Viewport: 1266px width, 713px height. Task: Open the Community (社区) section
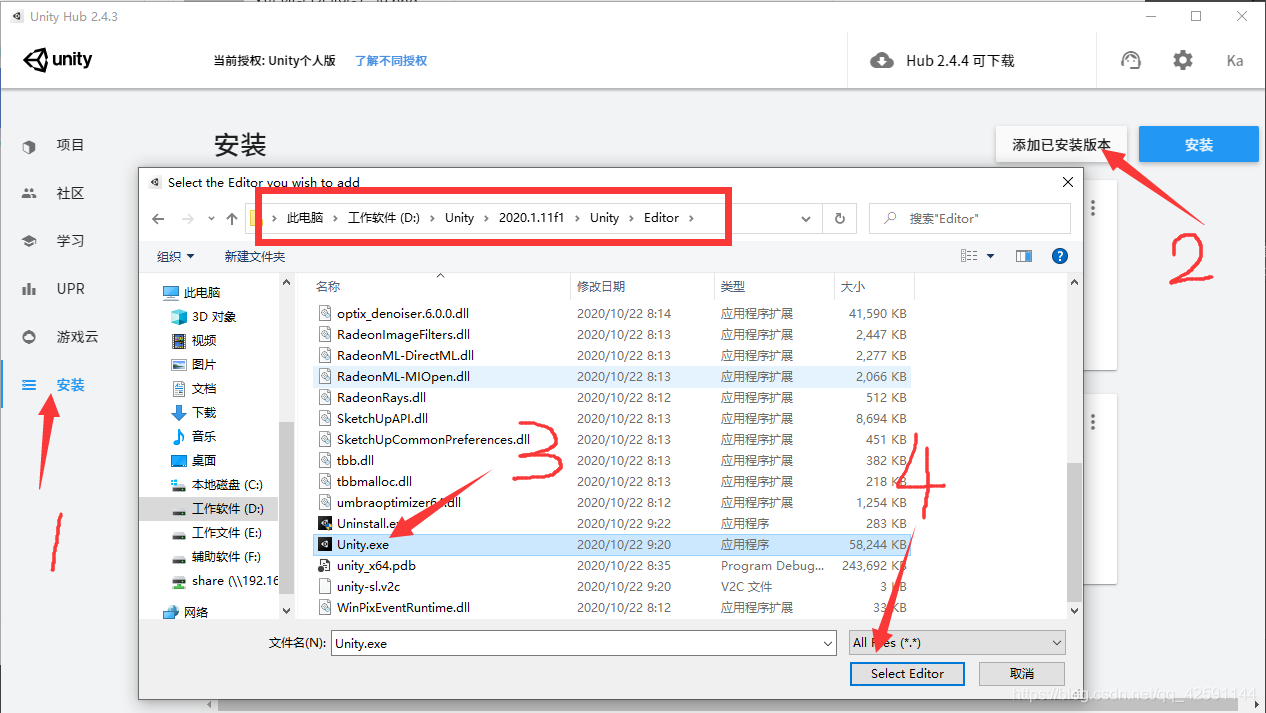(55, 193)
